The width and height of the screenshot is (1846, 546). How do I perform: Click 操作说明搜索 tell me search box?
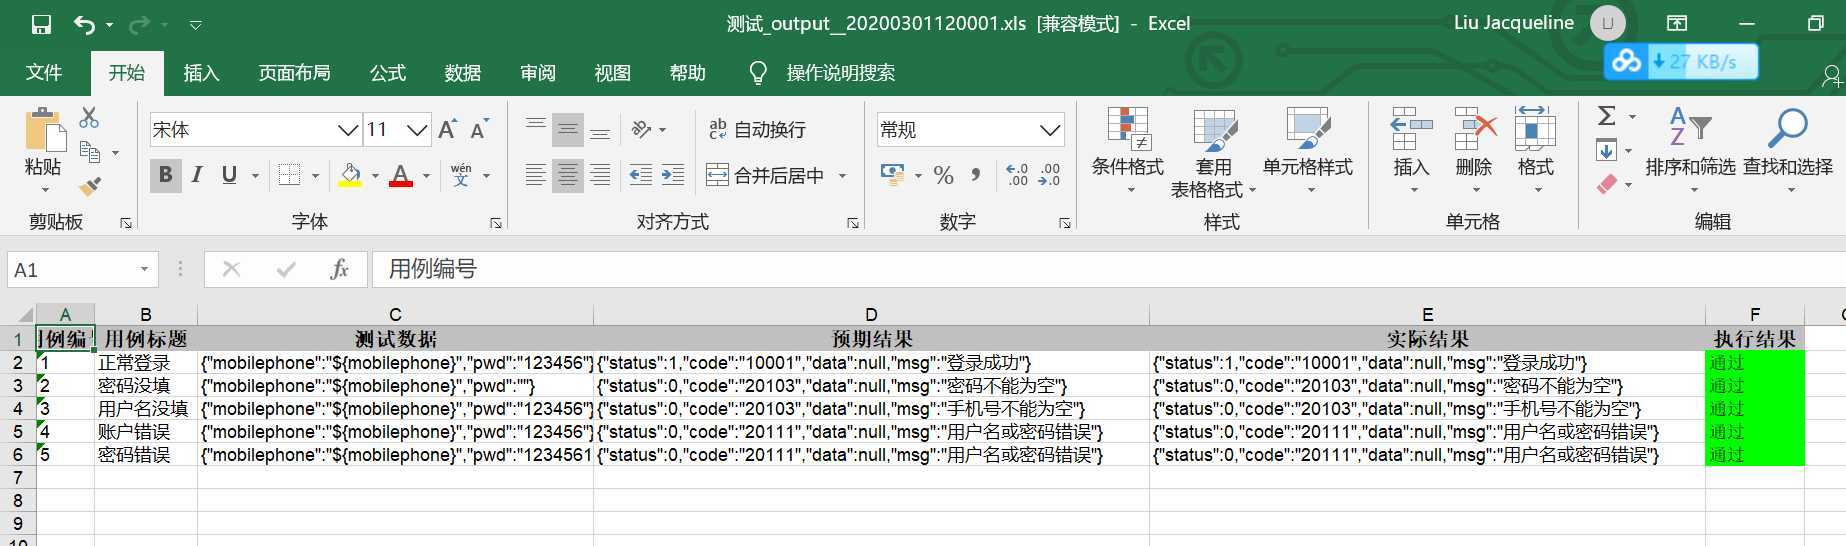840,73
